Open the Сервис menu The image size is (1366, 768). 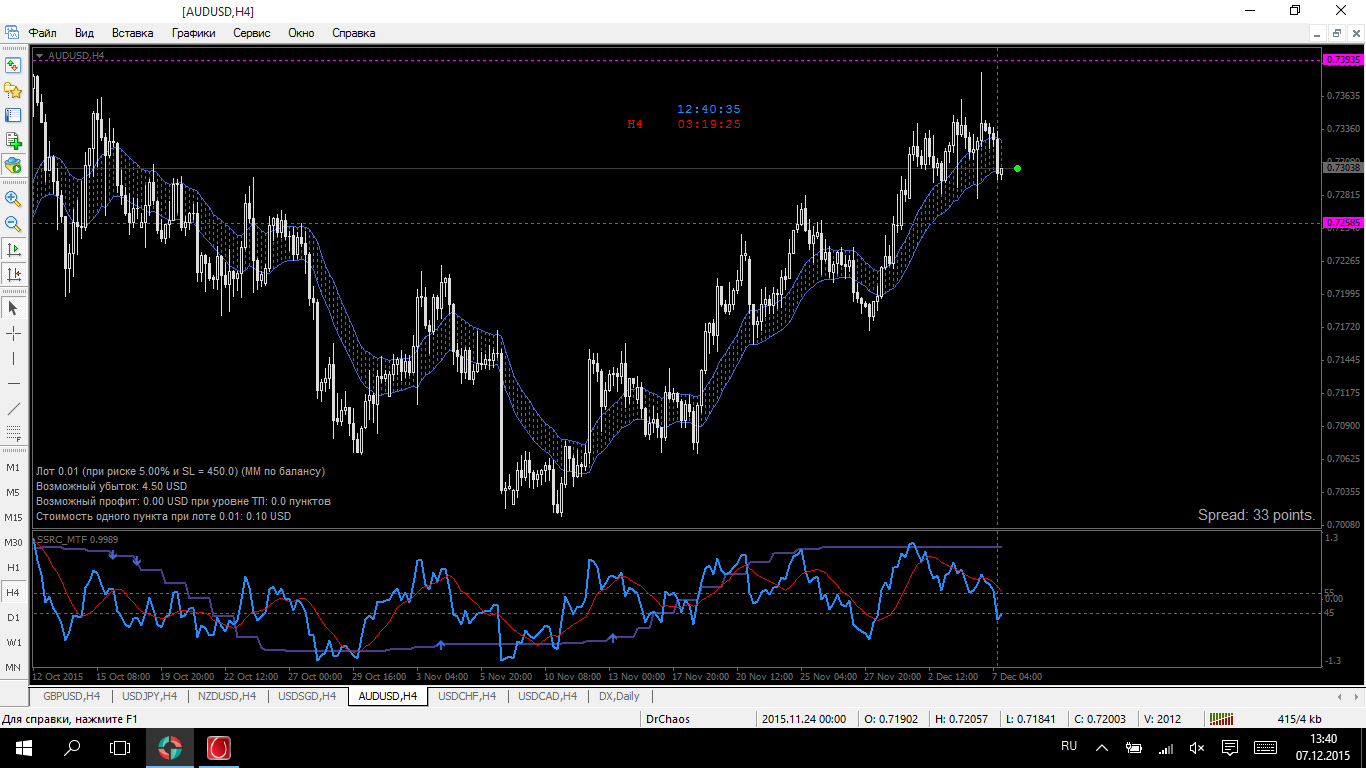[x=252, y=33]
